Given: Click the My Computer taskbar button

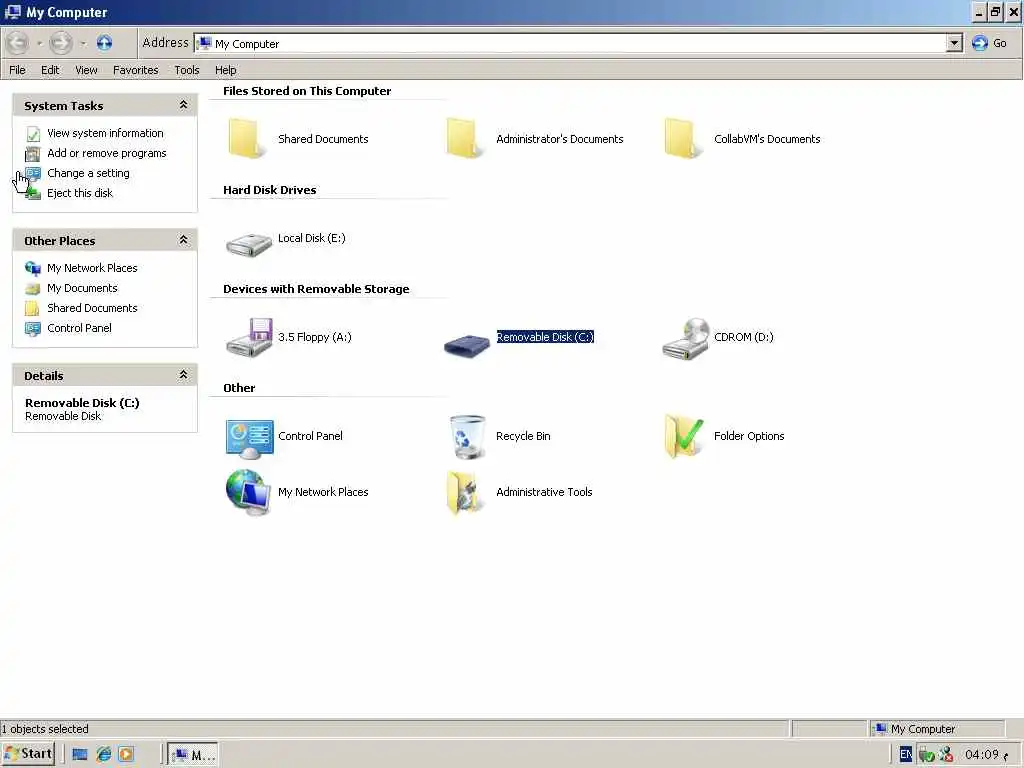Looking at the screenshot, I should 193,755.
